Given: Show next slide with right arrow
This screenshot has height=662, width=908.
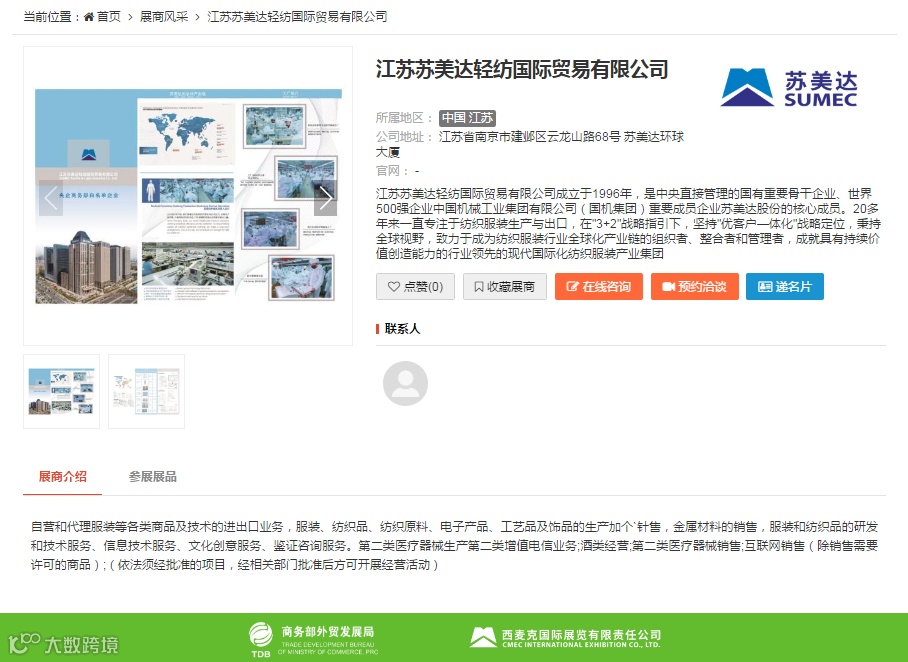Looking at the screenshot, I should click(325, 198).
